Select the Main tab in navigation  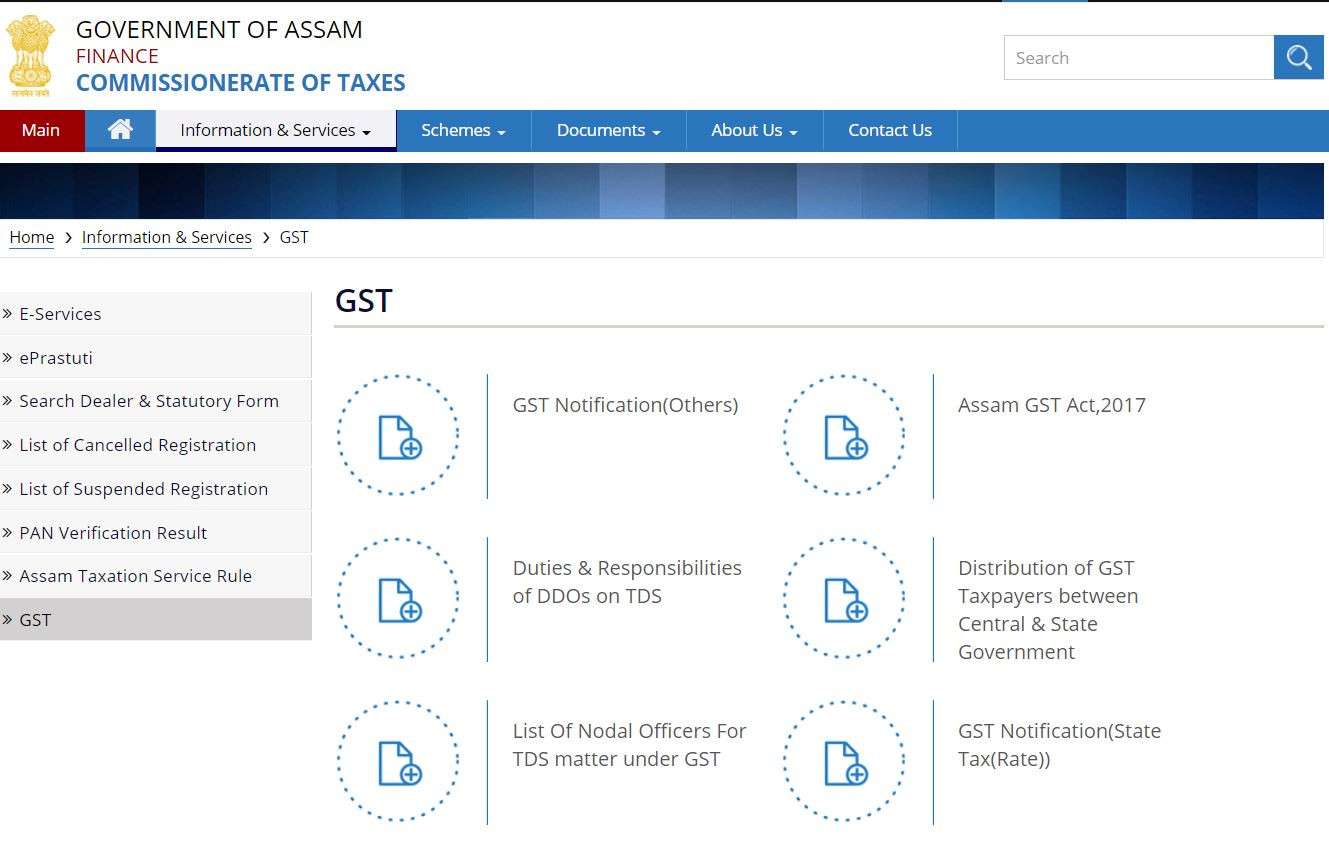(41, 130)
